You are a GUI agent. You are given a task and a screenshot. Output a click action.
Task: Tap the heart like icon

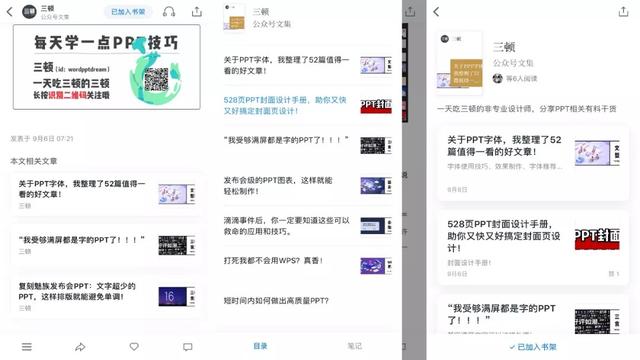(x=134, y=347)
